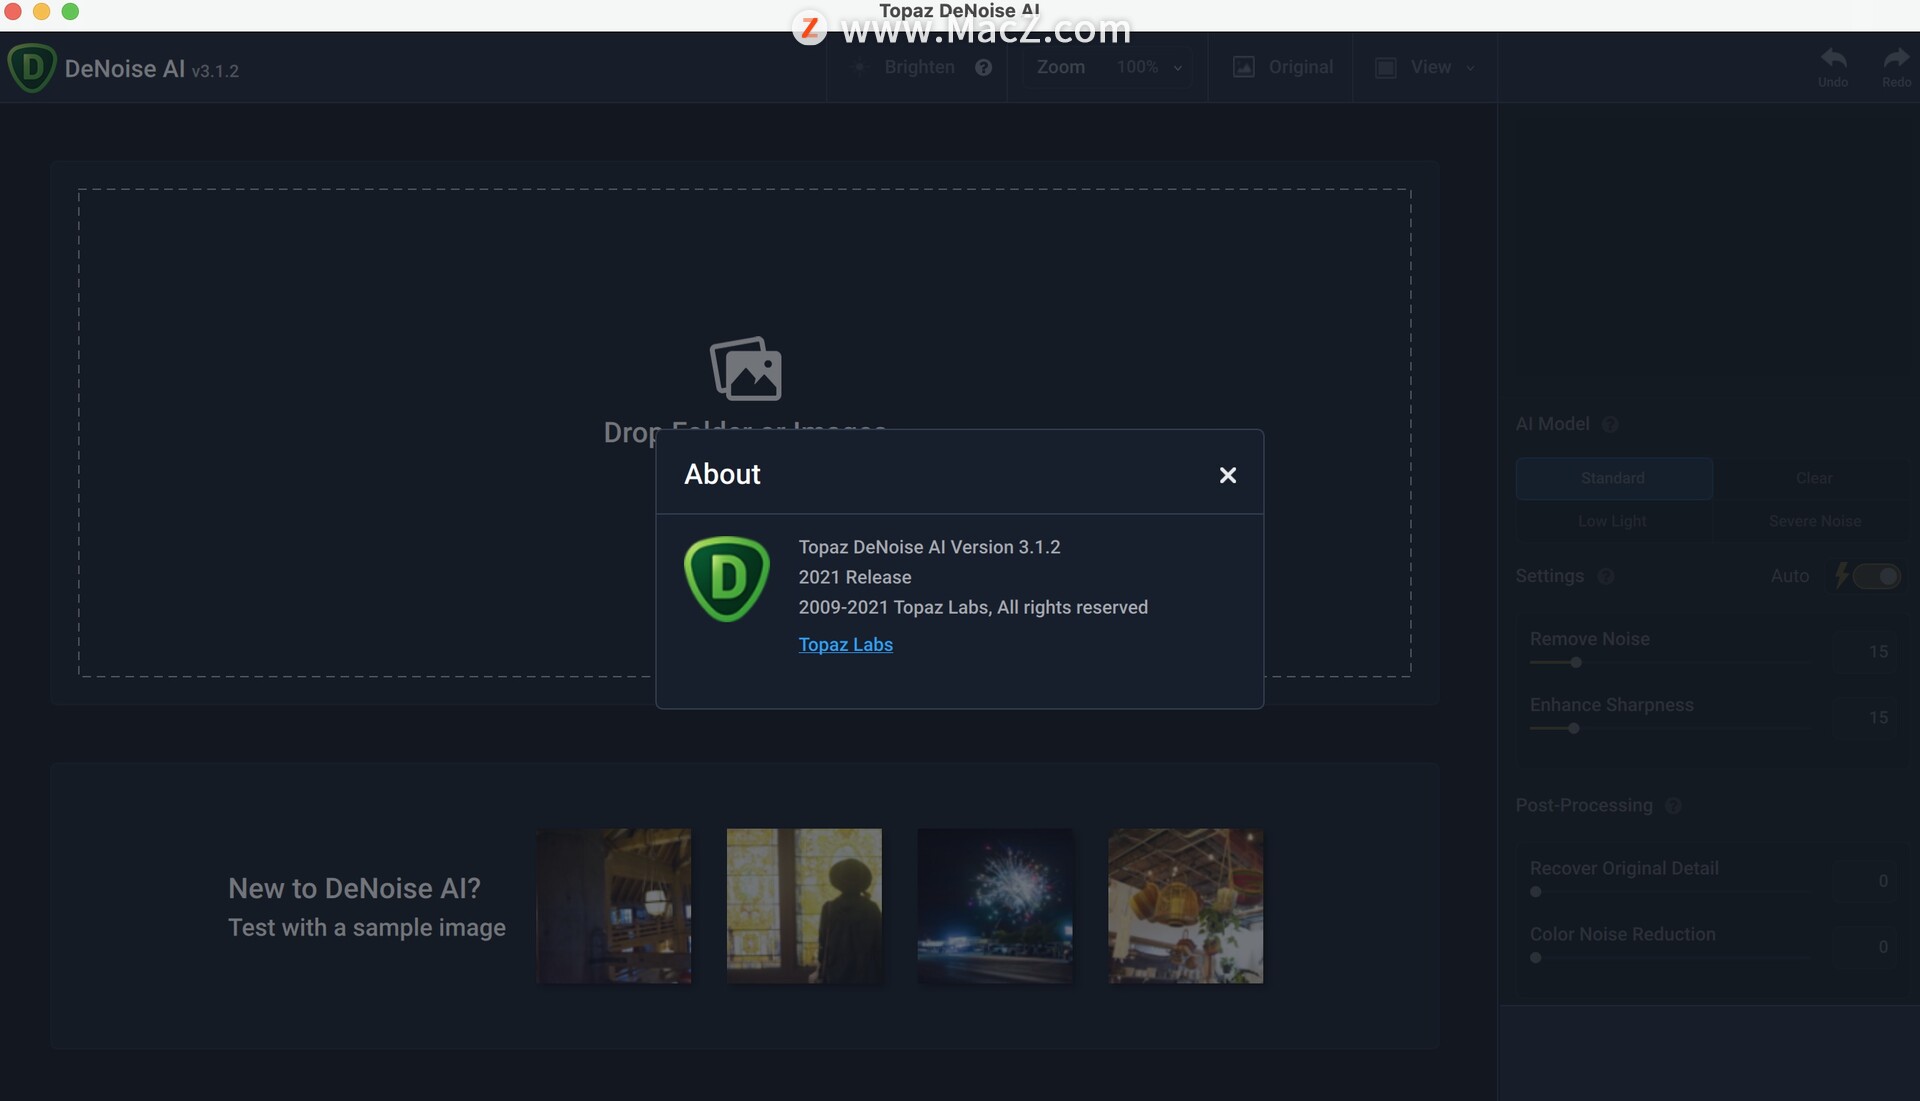Toggle the Auto settings switch

tap(1876, 576)
